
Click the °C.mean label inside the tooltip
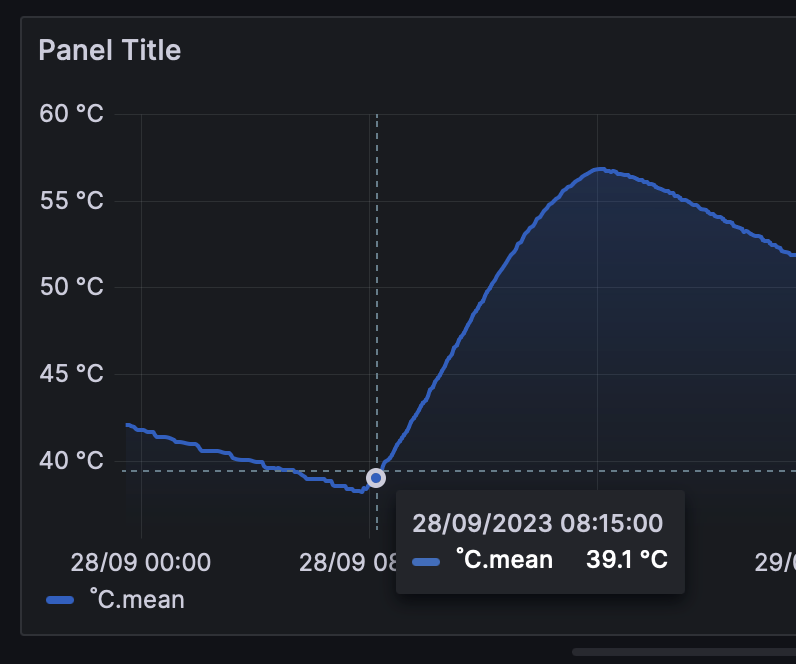504,559
